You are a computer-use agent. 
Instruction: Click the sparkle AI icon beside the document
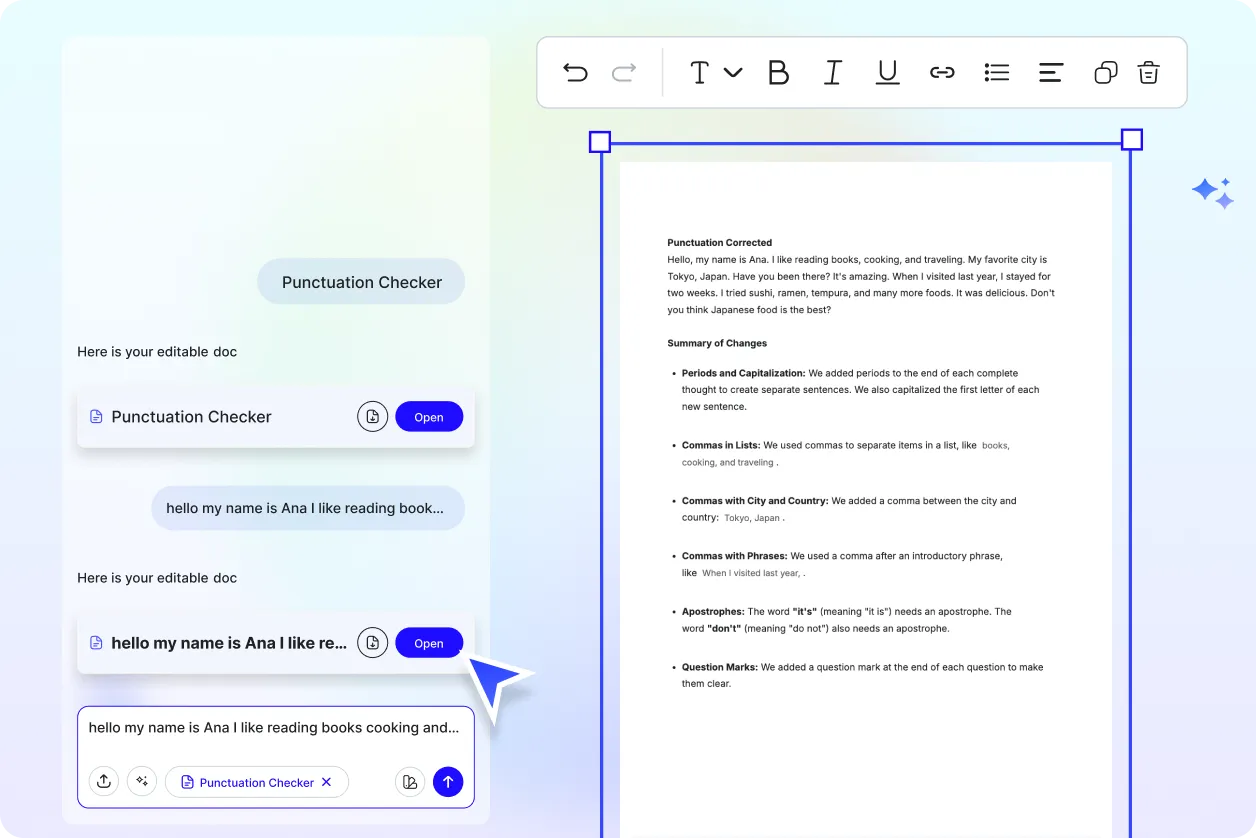pyautogui.click(x=1212, y=192)
